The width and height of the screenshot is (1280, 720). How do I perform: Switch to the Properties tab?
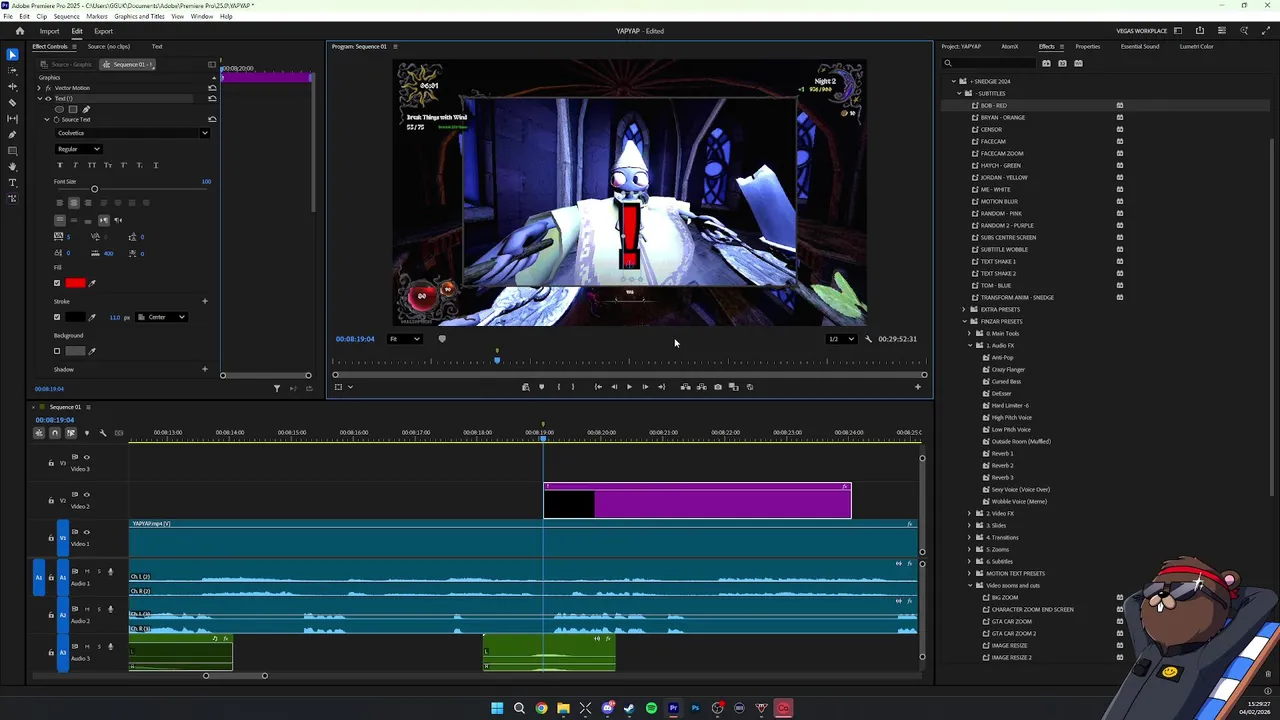pos(1087,46)
